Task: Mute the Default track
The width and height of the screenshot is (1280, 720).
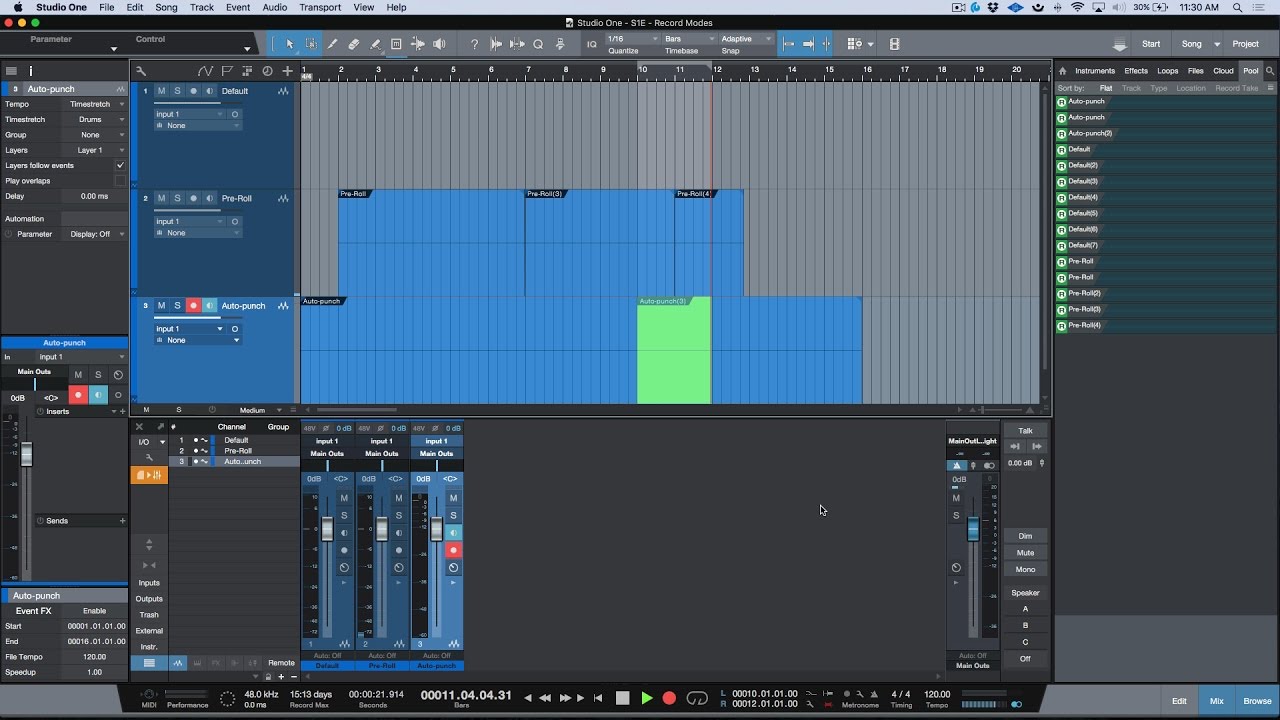Action: pos(161,91)
